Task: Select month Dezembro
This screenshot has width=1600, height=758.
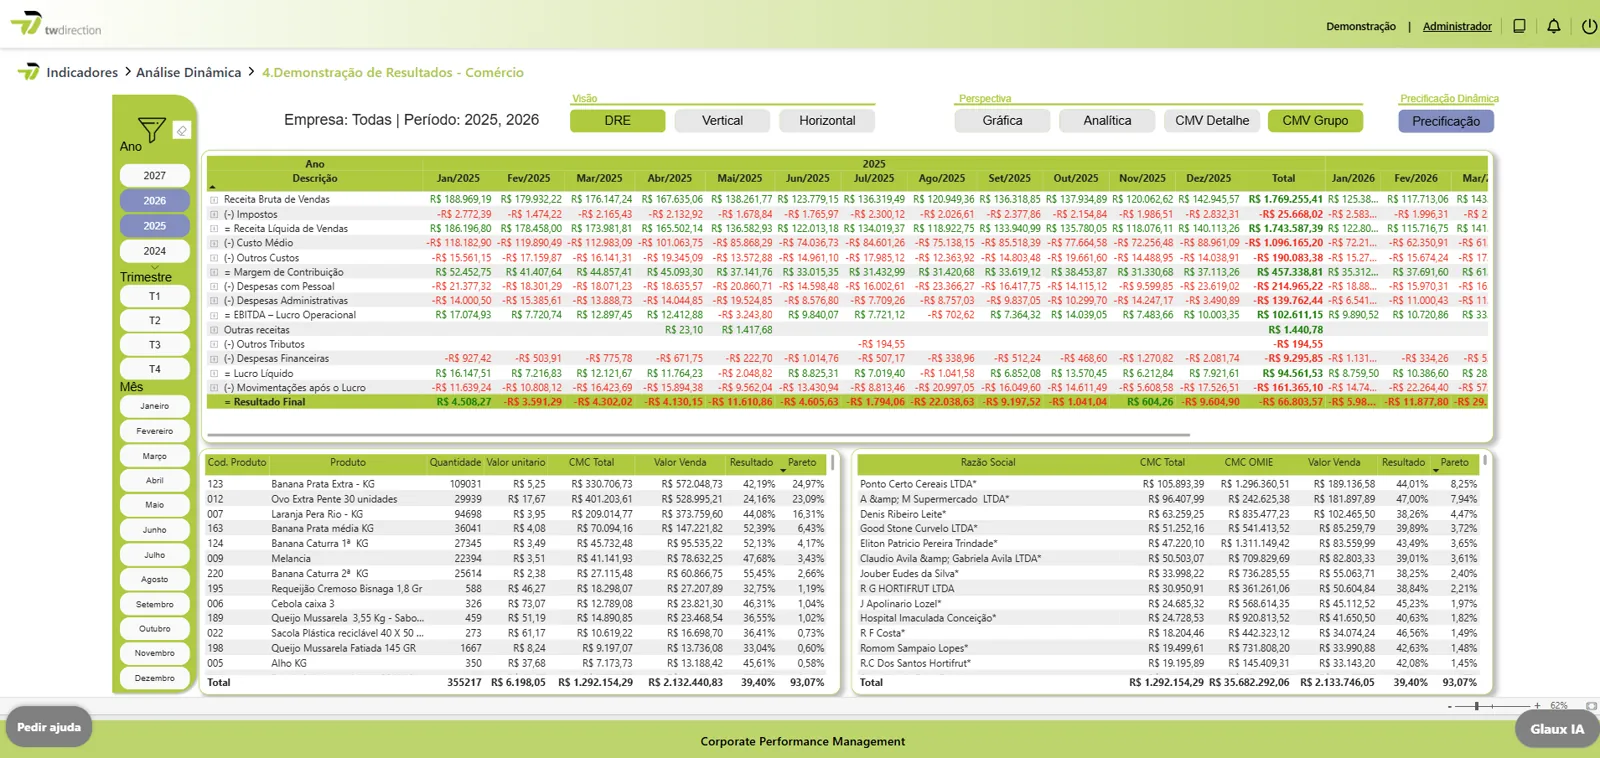Action: [x=154, y=678]
